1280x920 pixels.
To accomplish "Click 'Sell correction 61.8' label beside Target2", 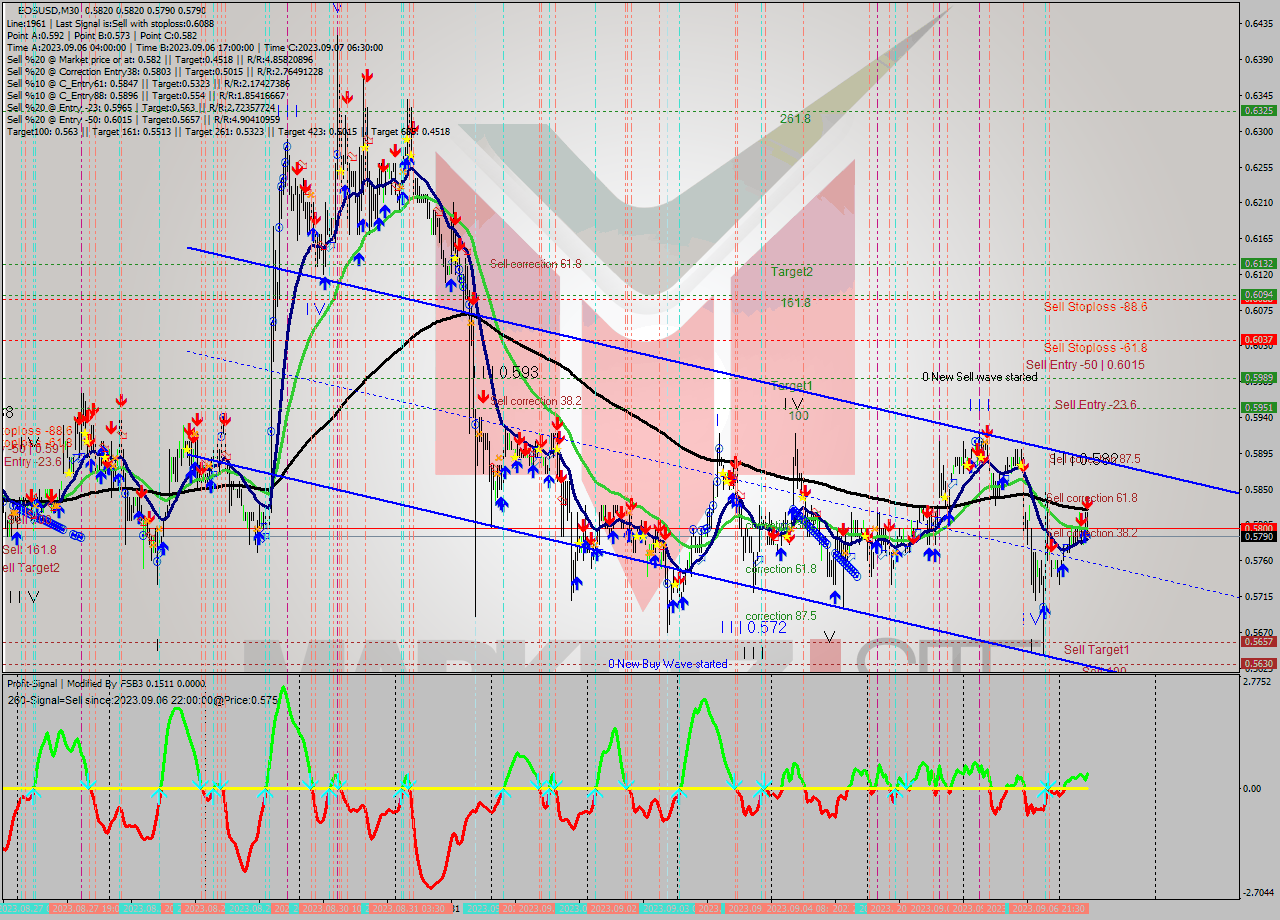I will (x=536, y=264).
